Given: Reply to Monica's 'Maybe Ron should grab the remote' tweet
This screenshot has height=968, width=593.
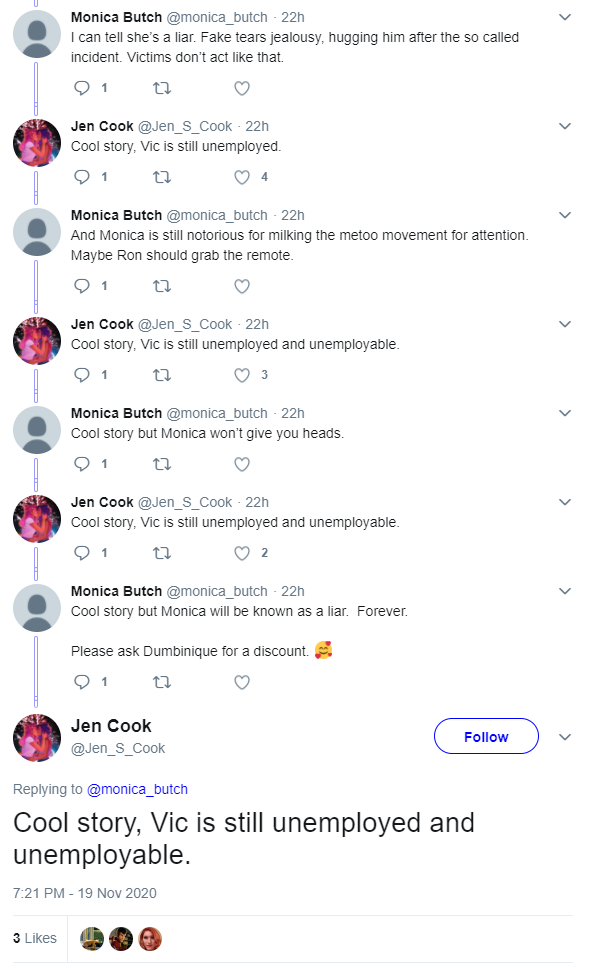Looking at the screenshot, I should (x=82, y=286).
